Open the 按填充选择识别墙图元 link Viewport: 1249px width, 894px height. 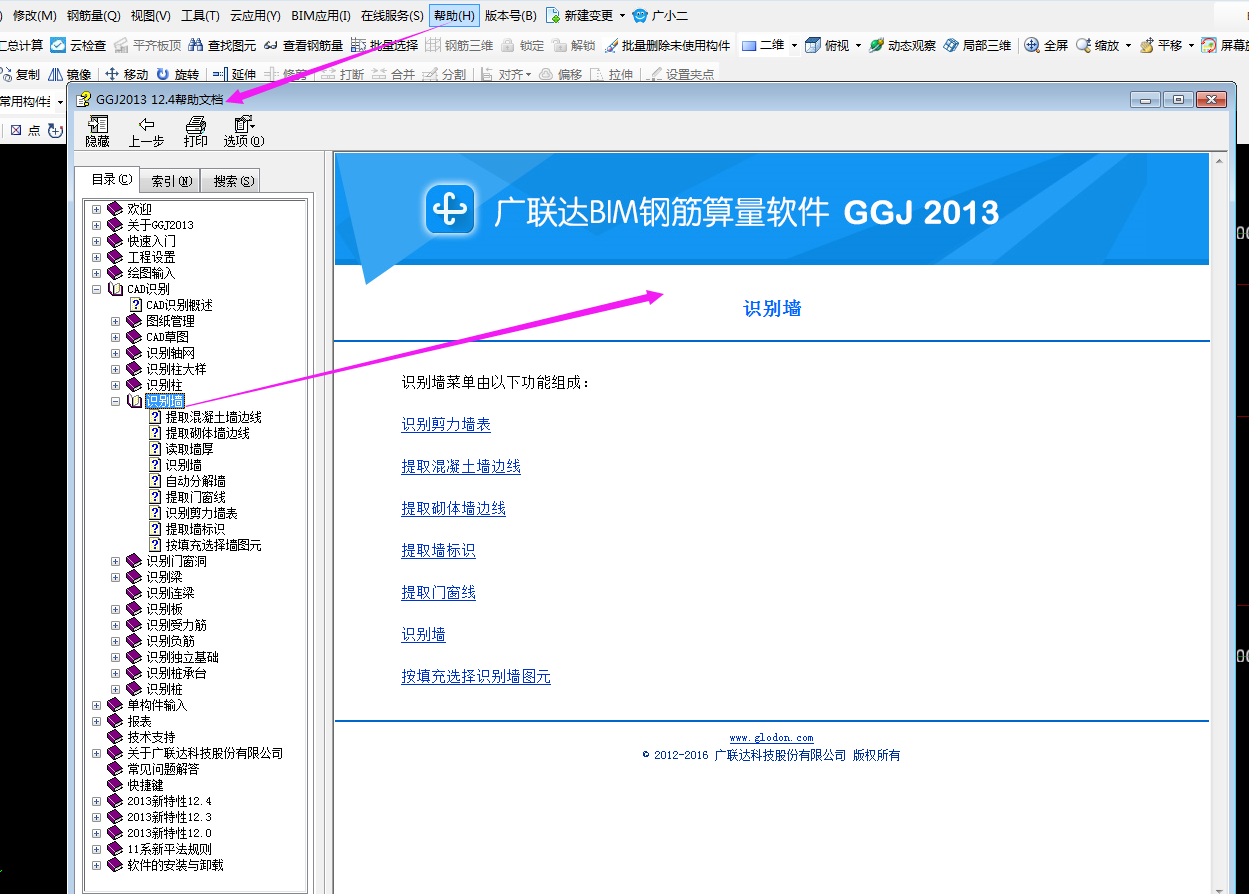click(x=476, y=677)
